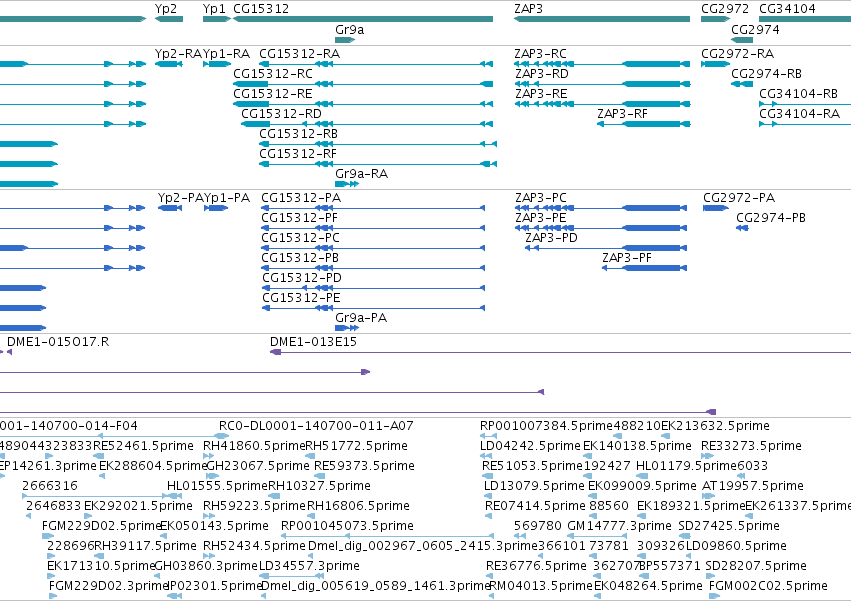Click the CG34104 gene label
Viewport: 851px width, 601px height.
click(x=787, y=9)
